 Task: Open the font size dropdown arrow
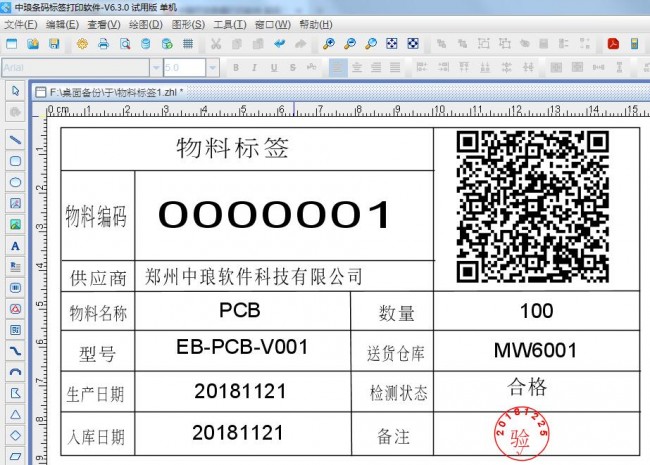coord(212,68)
